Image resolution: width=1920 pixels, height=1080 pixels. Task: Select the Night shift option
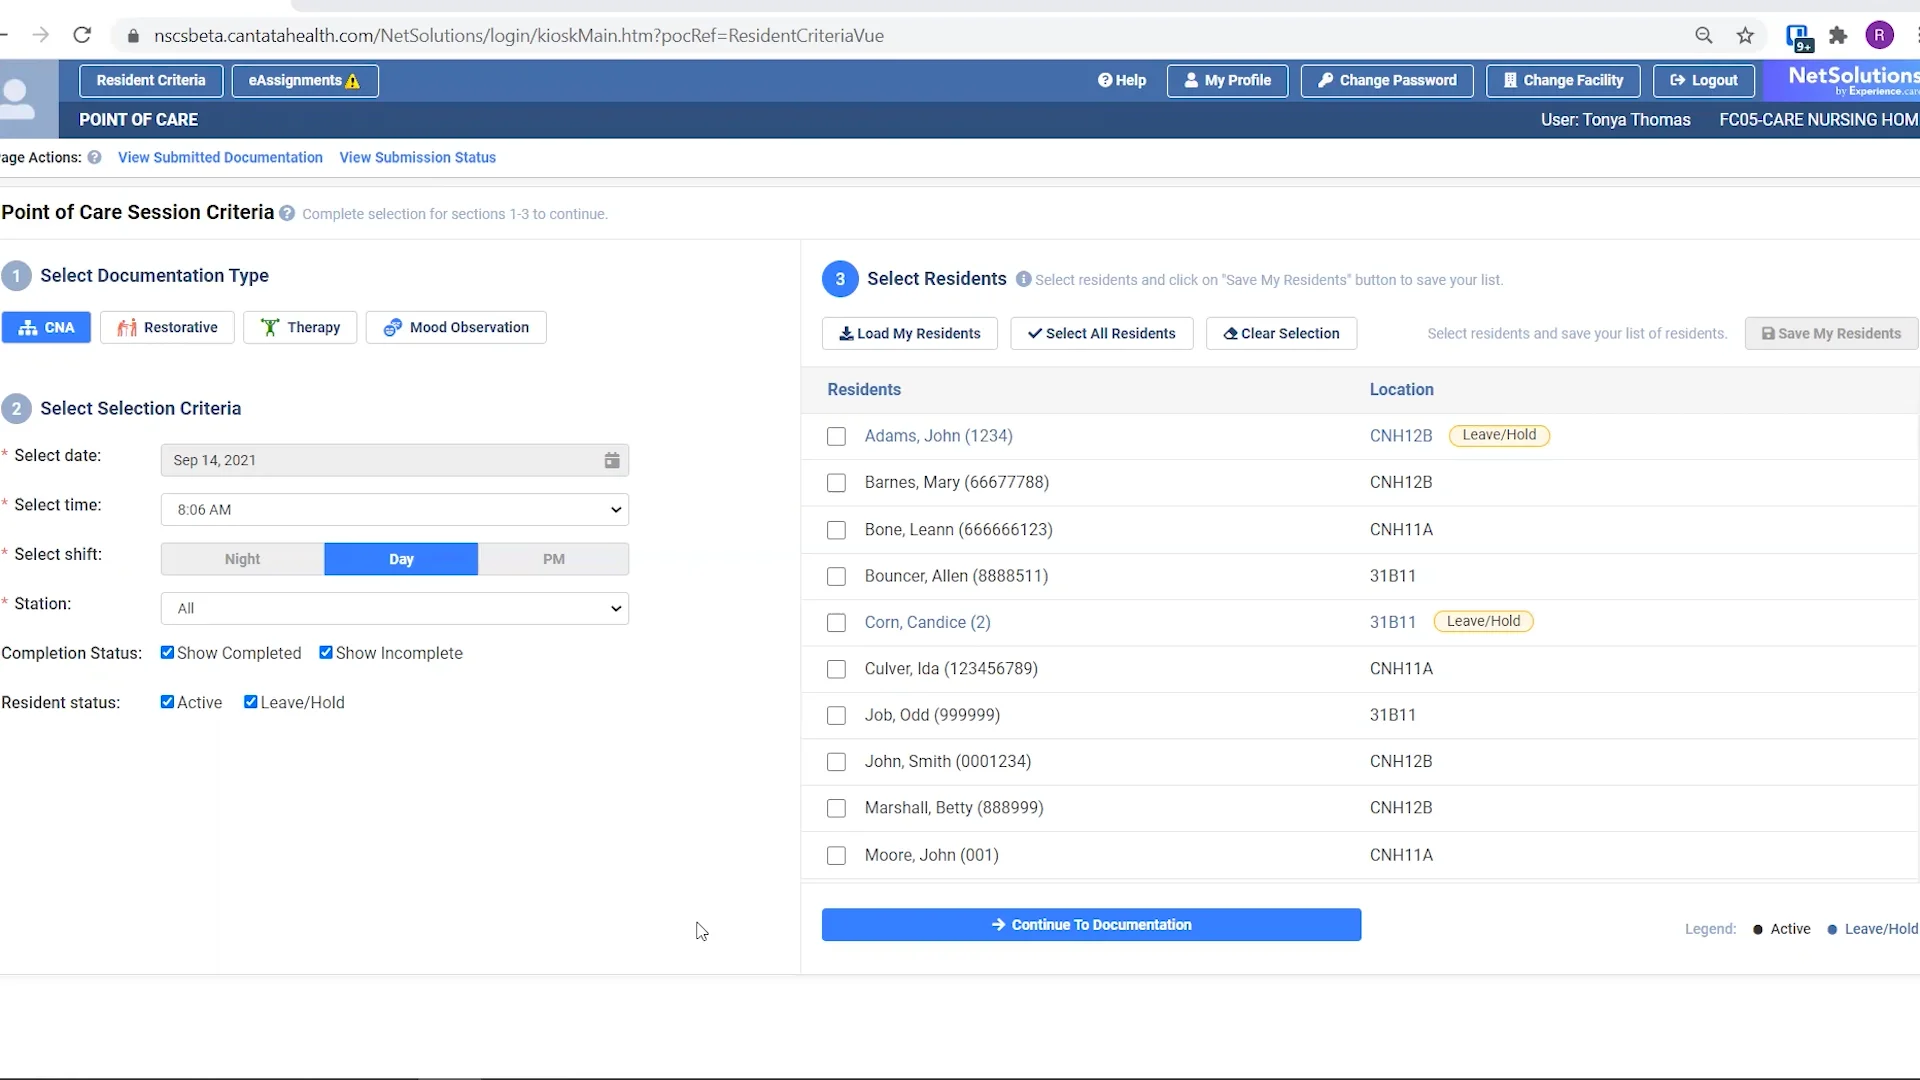tap(242, 559)
